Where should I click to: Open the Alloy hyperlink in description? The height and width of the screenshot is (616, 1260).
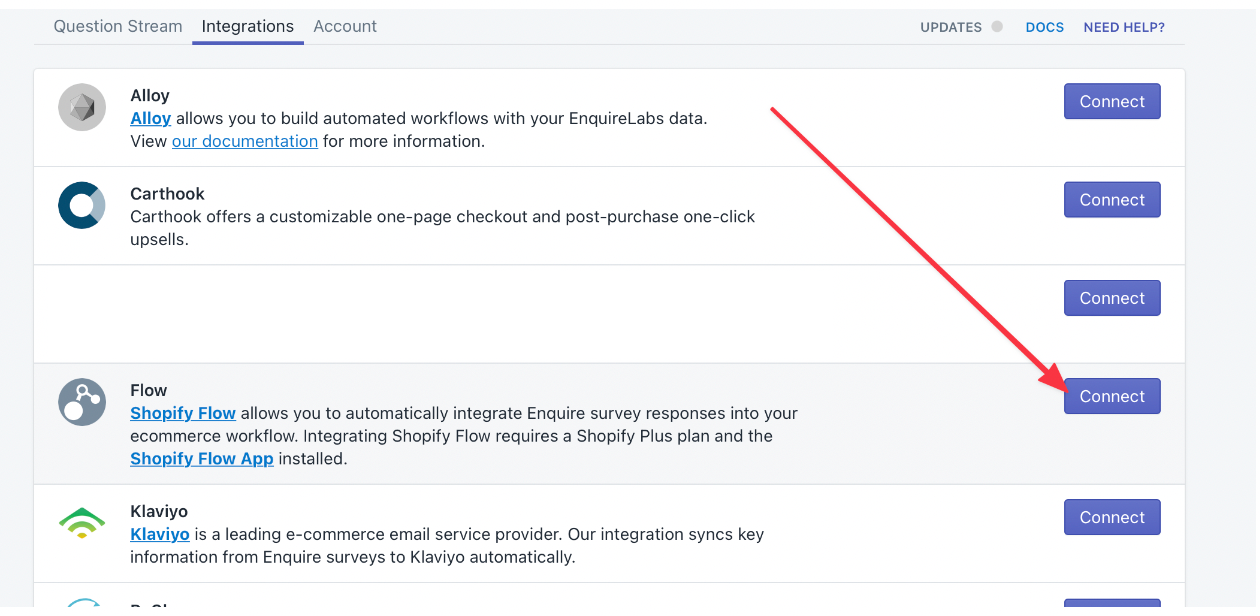coord(151,118)
